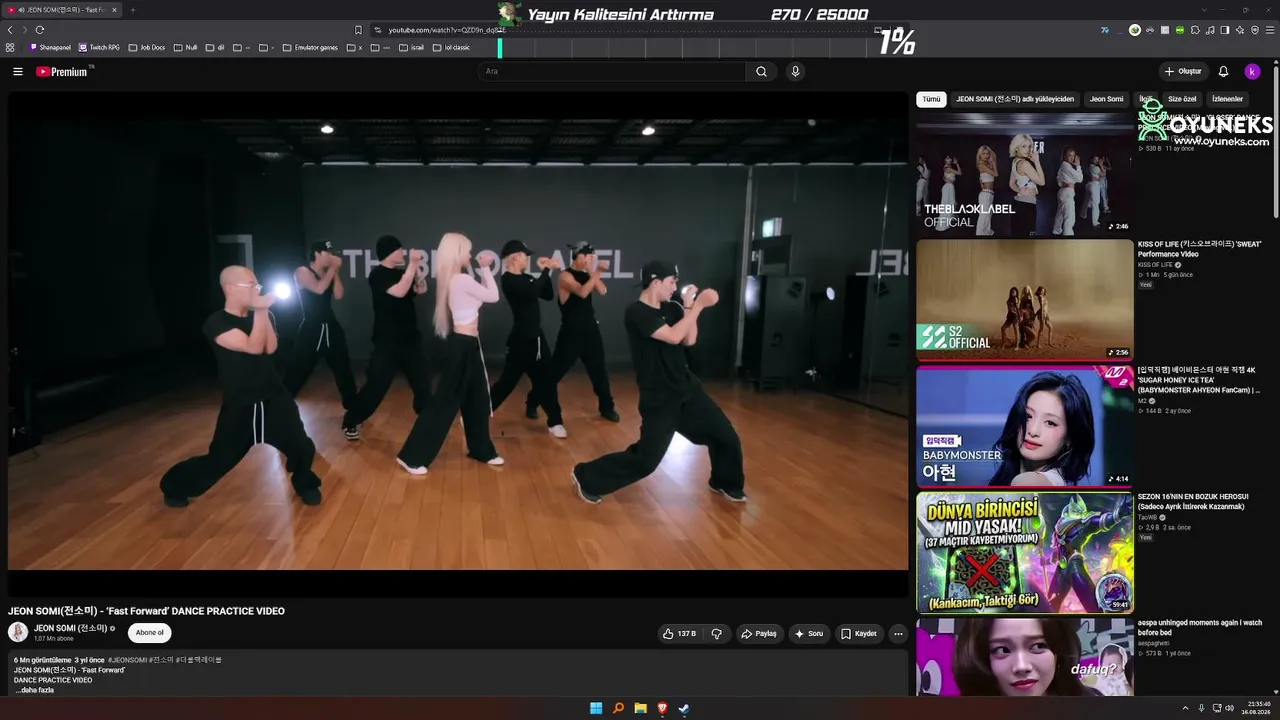Click the search magnifier button

pyautogui.click(x=761, y=71)
